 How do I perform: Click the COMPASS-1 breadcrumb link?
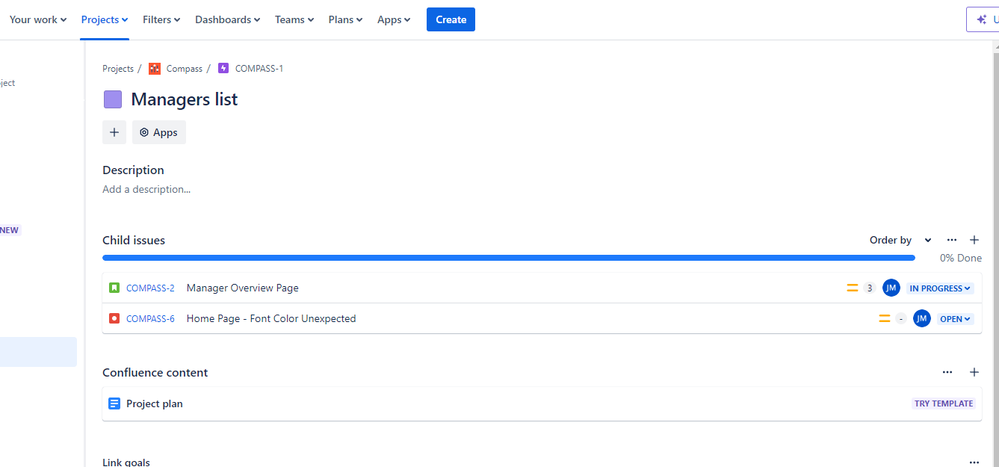259,69
